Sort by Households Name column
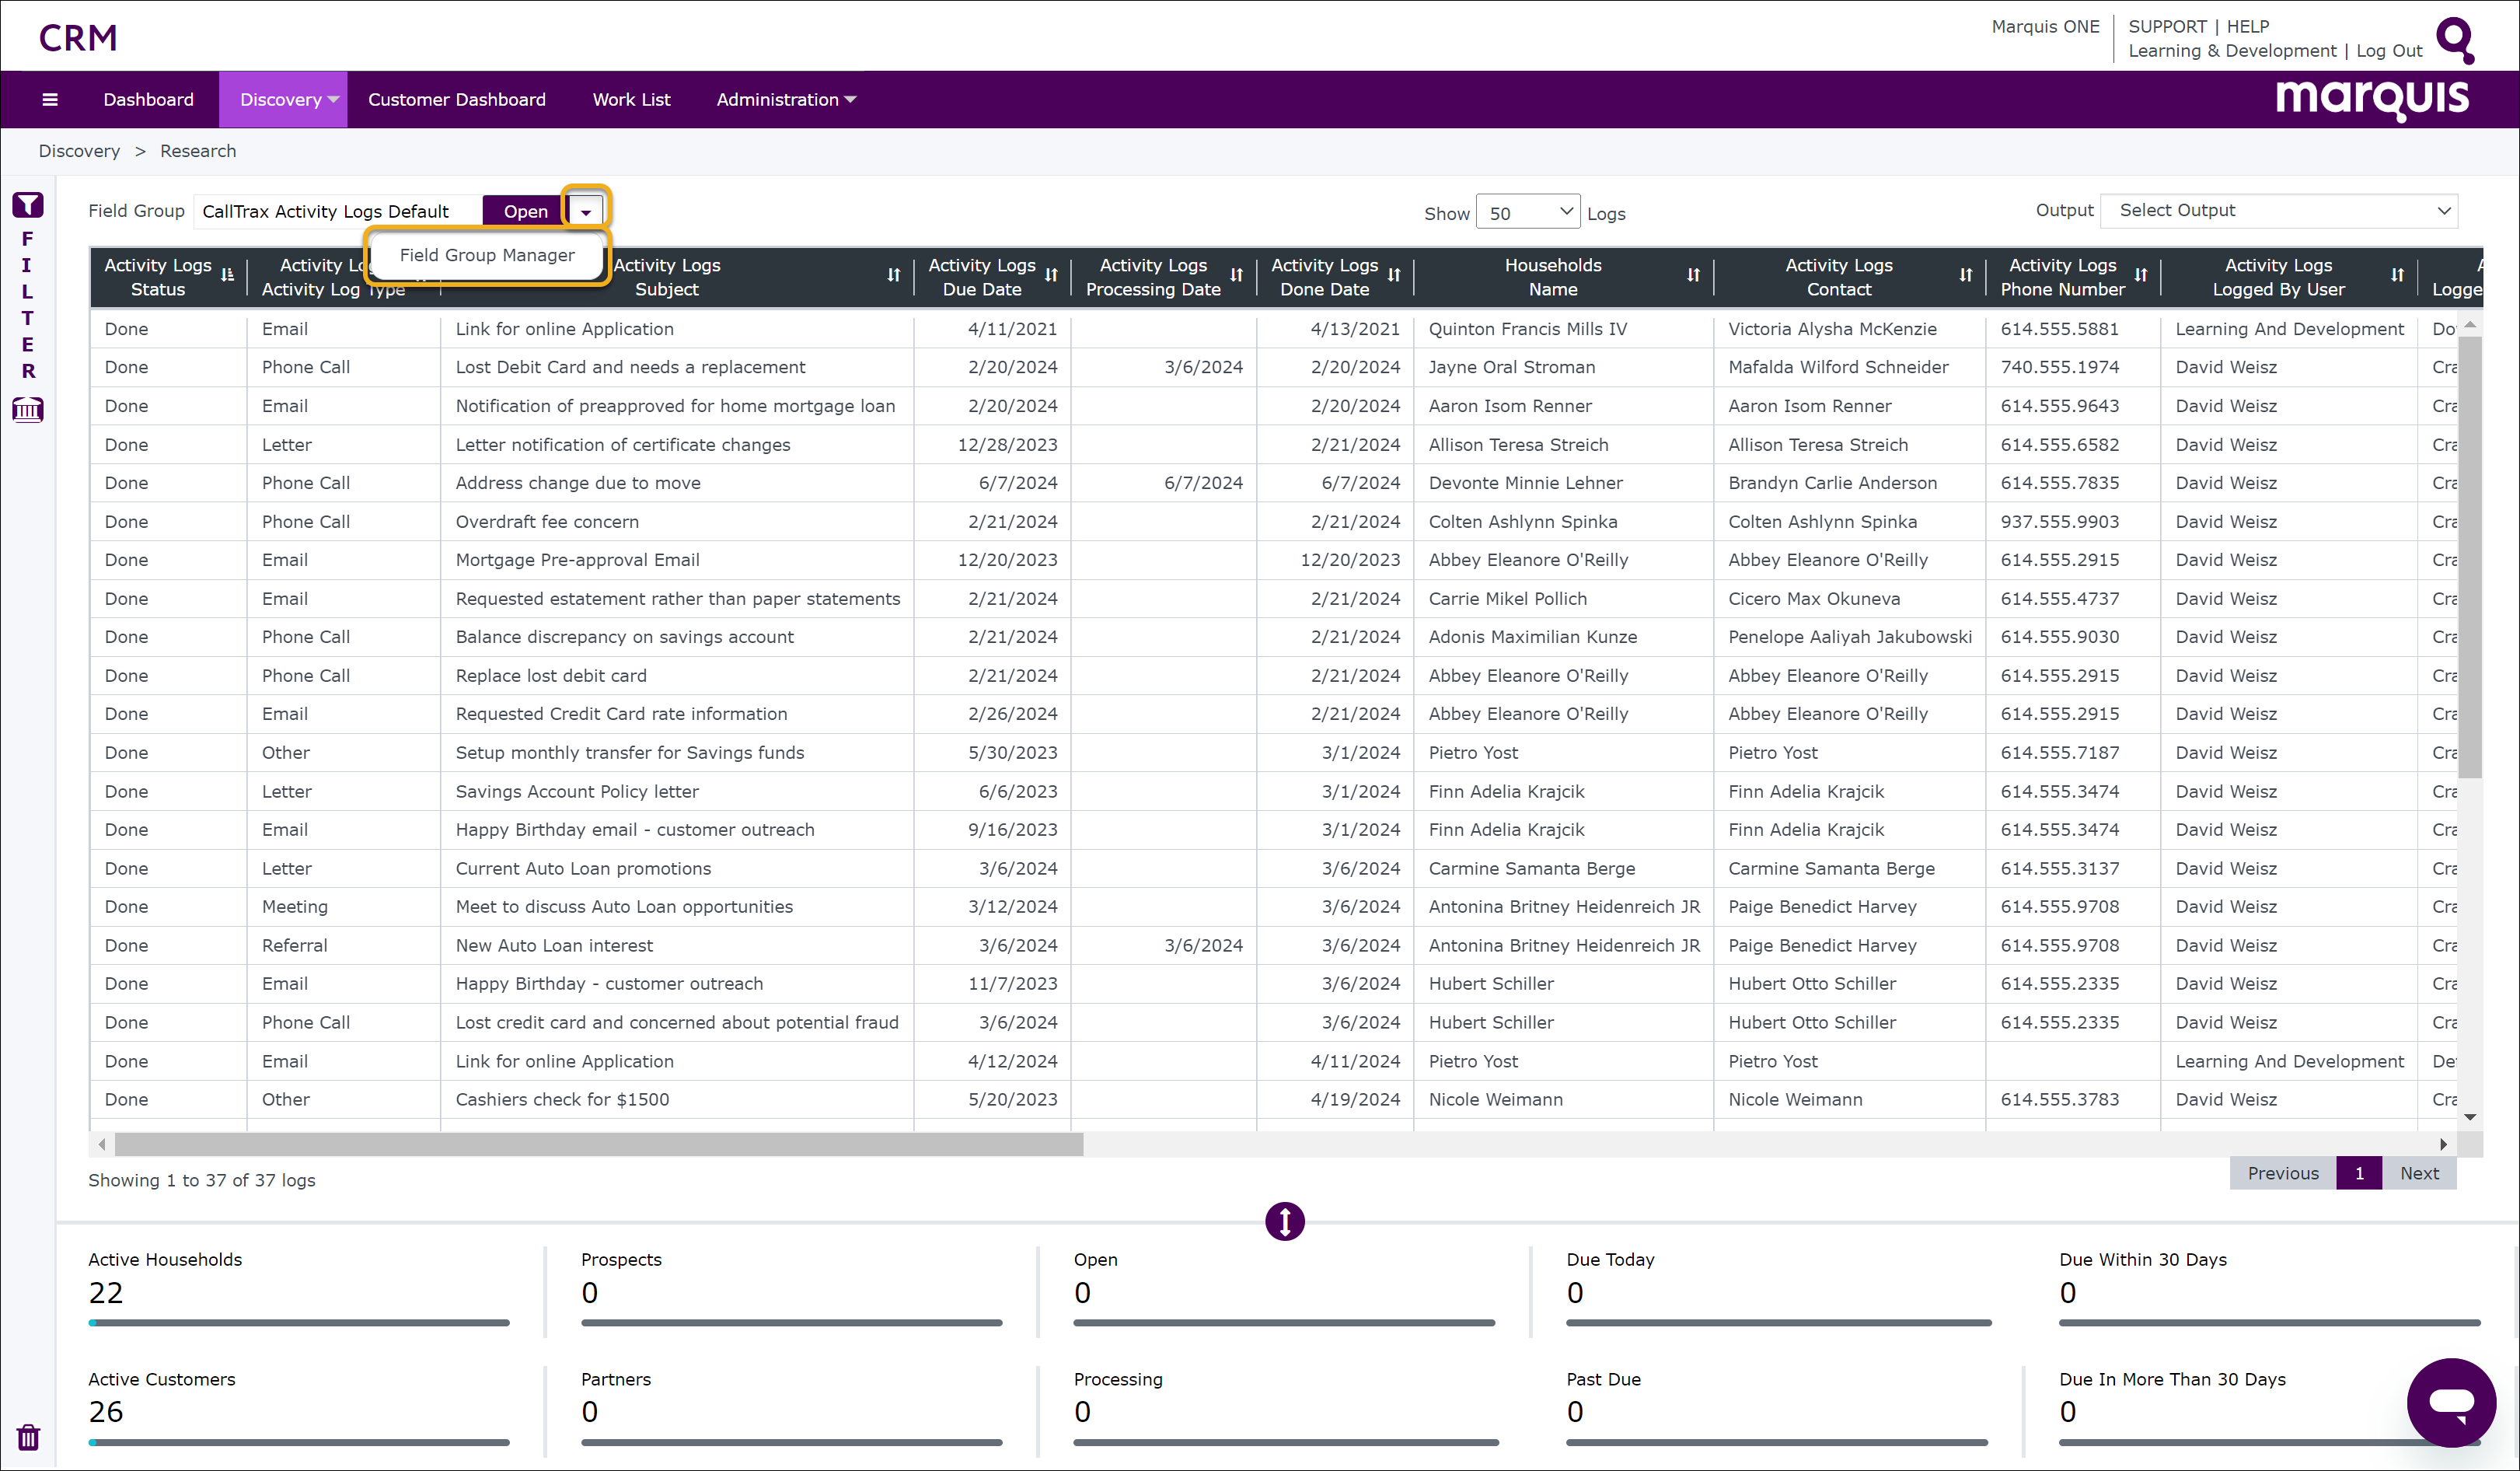Image resolution: width=2520 pixels, height=1471 pixels. click(x=1693, y=275)
